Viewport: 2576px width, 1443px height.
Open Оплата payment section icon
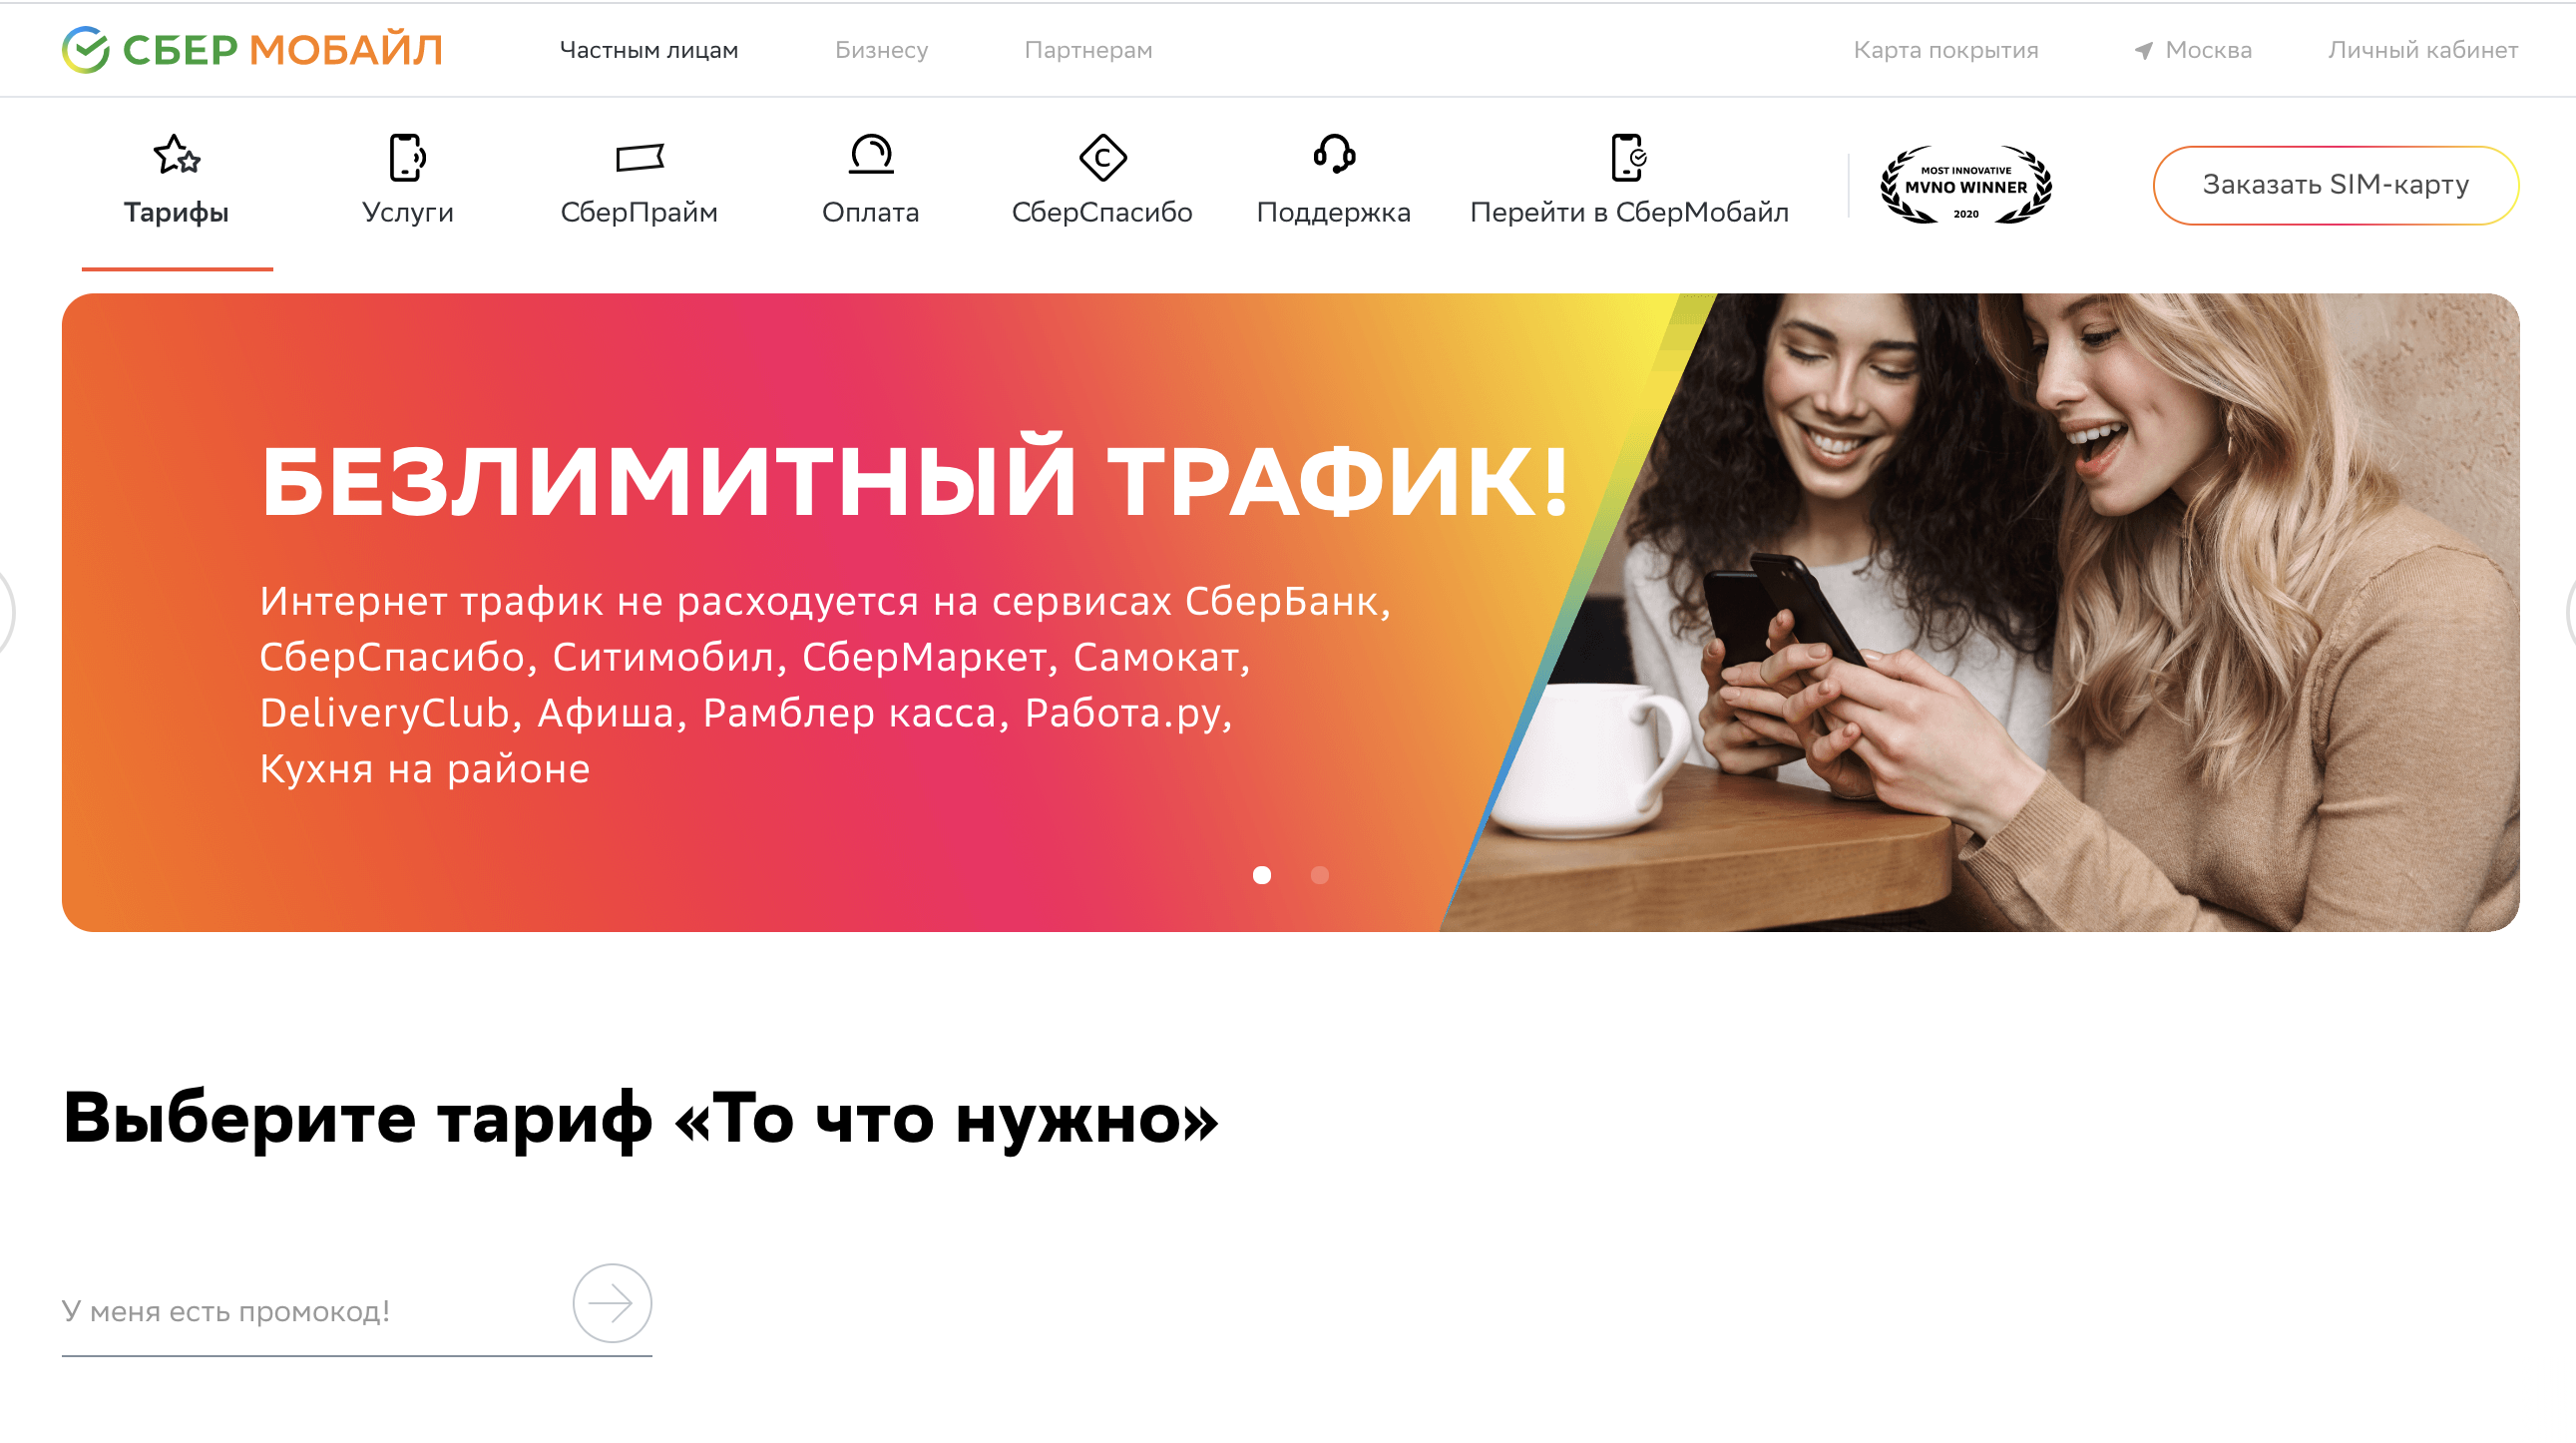[x=871, y=157]
